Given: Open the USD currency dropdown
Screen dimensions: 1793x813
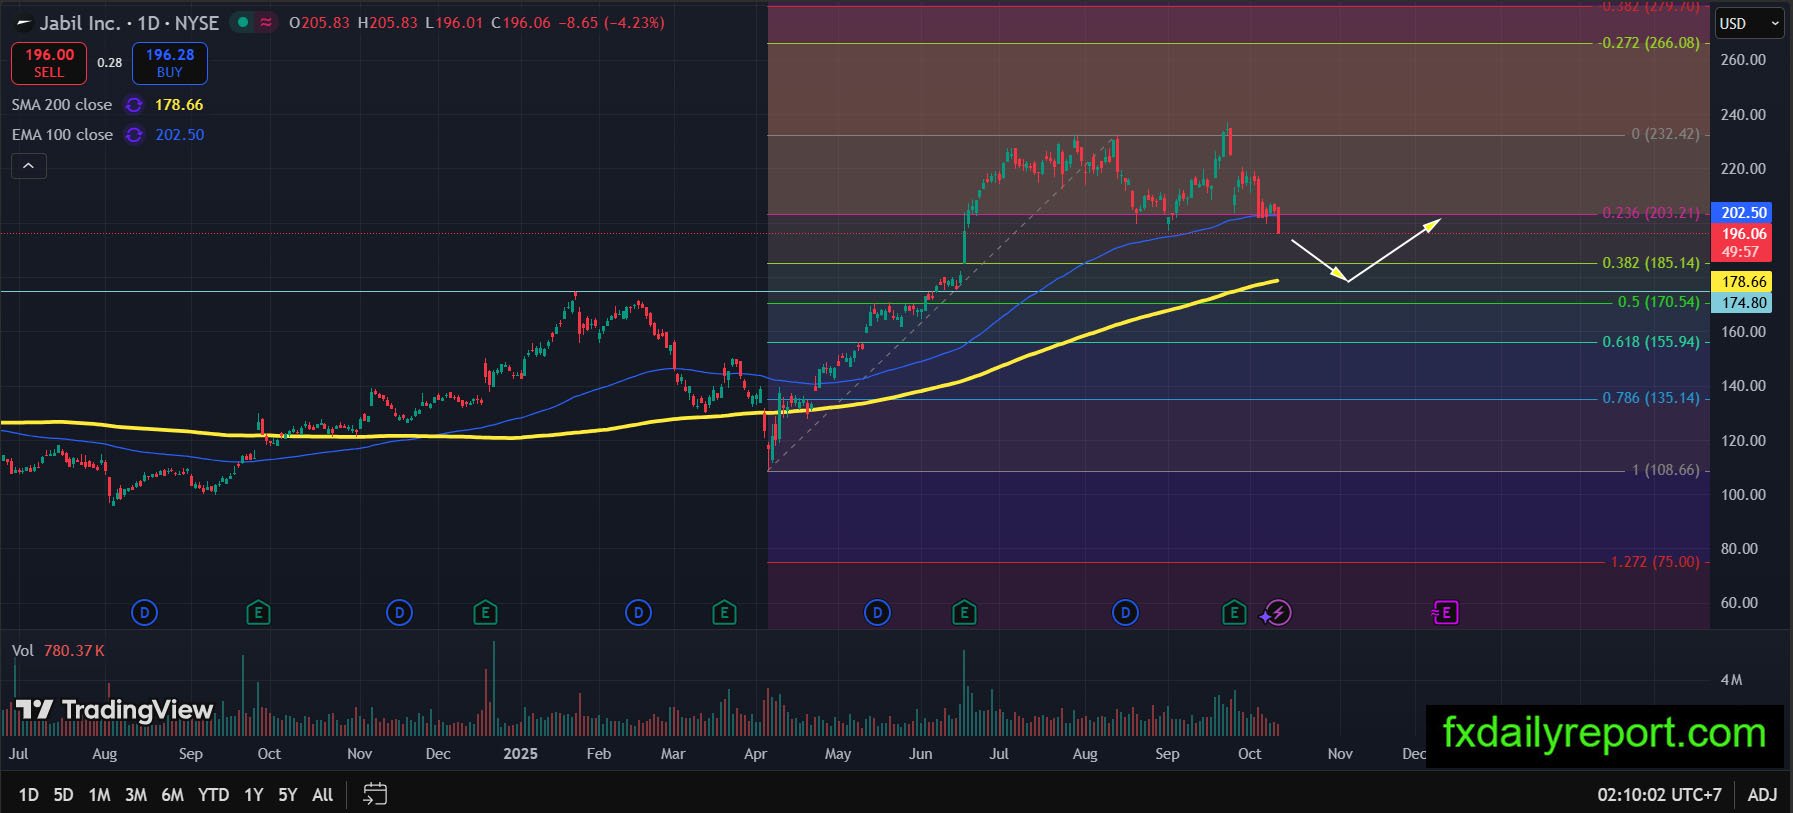Looking at the screenshot, I should [x=1750, y=24].
